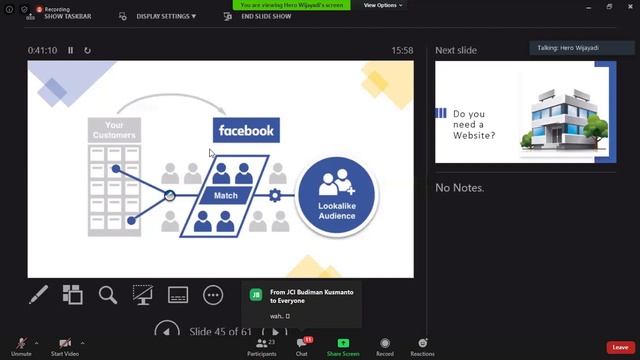Screen dimensions: 640x360
Task: Click the JB avatar in chat popup
Action: tap(256, 295)
